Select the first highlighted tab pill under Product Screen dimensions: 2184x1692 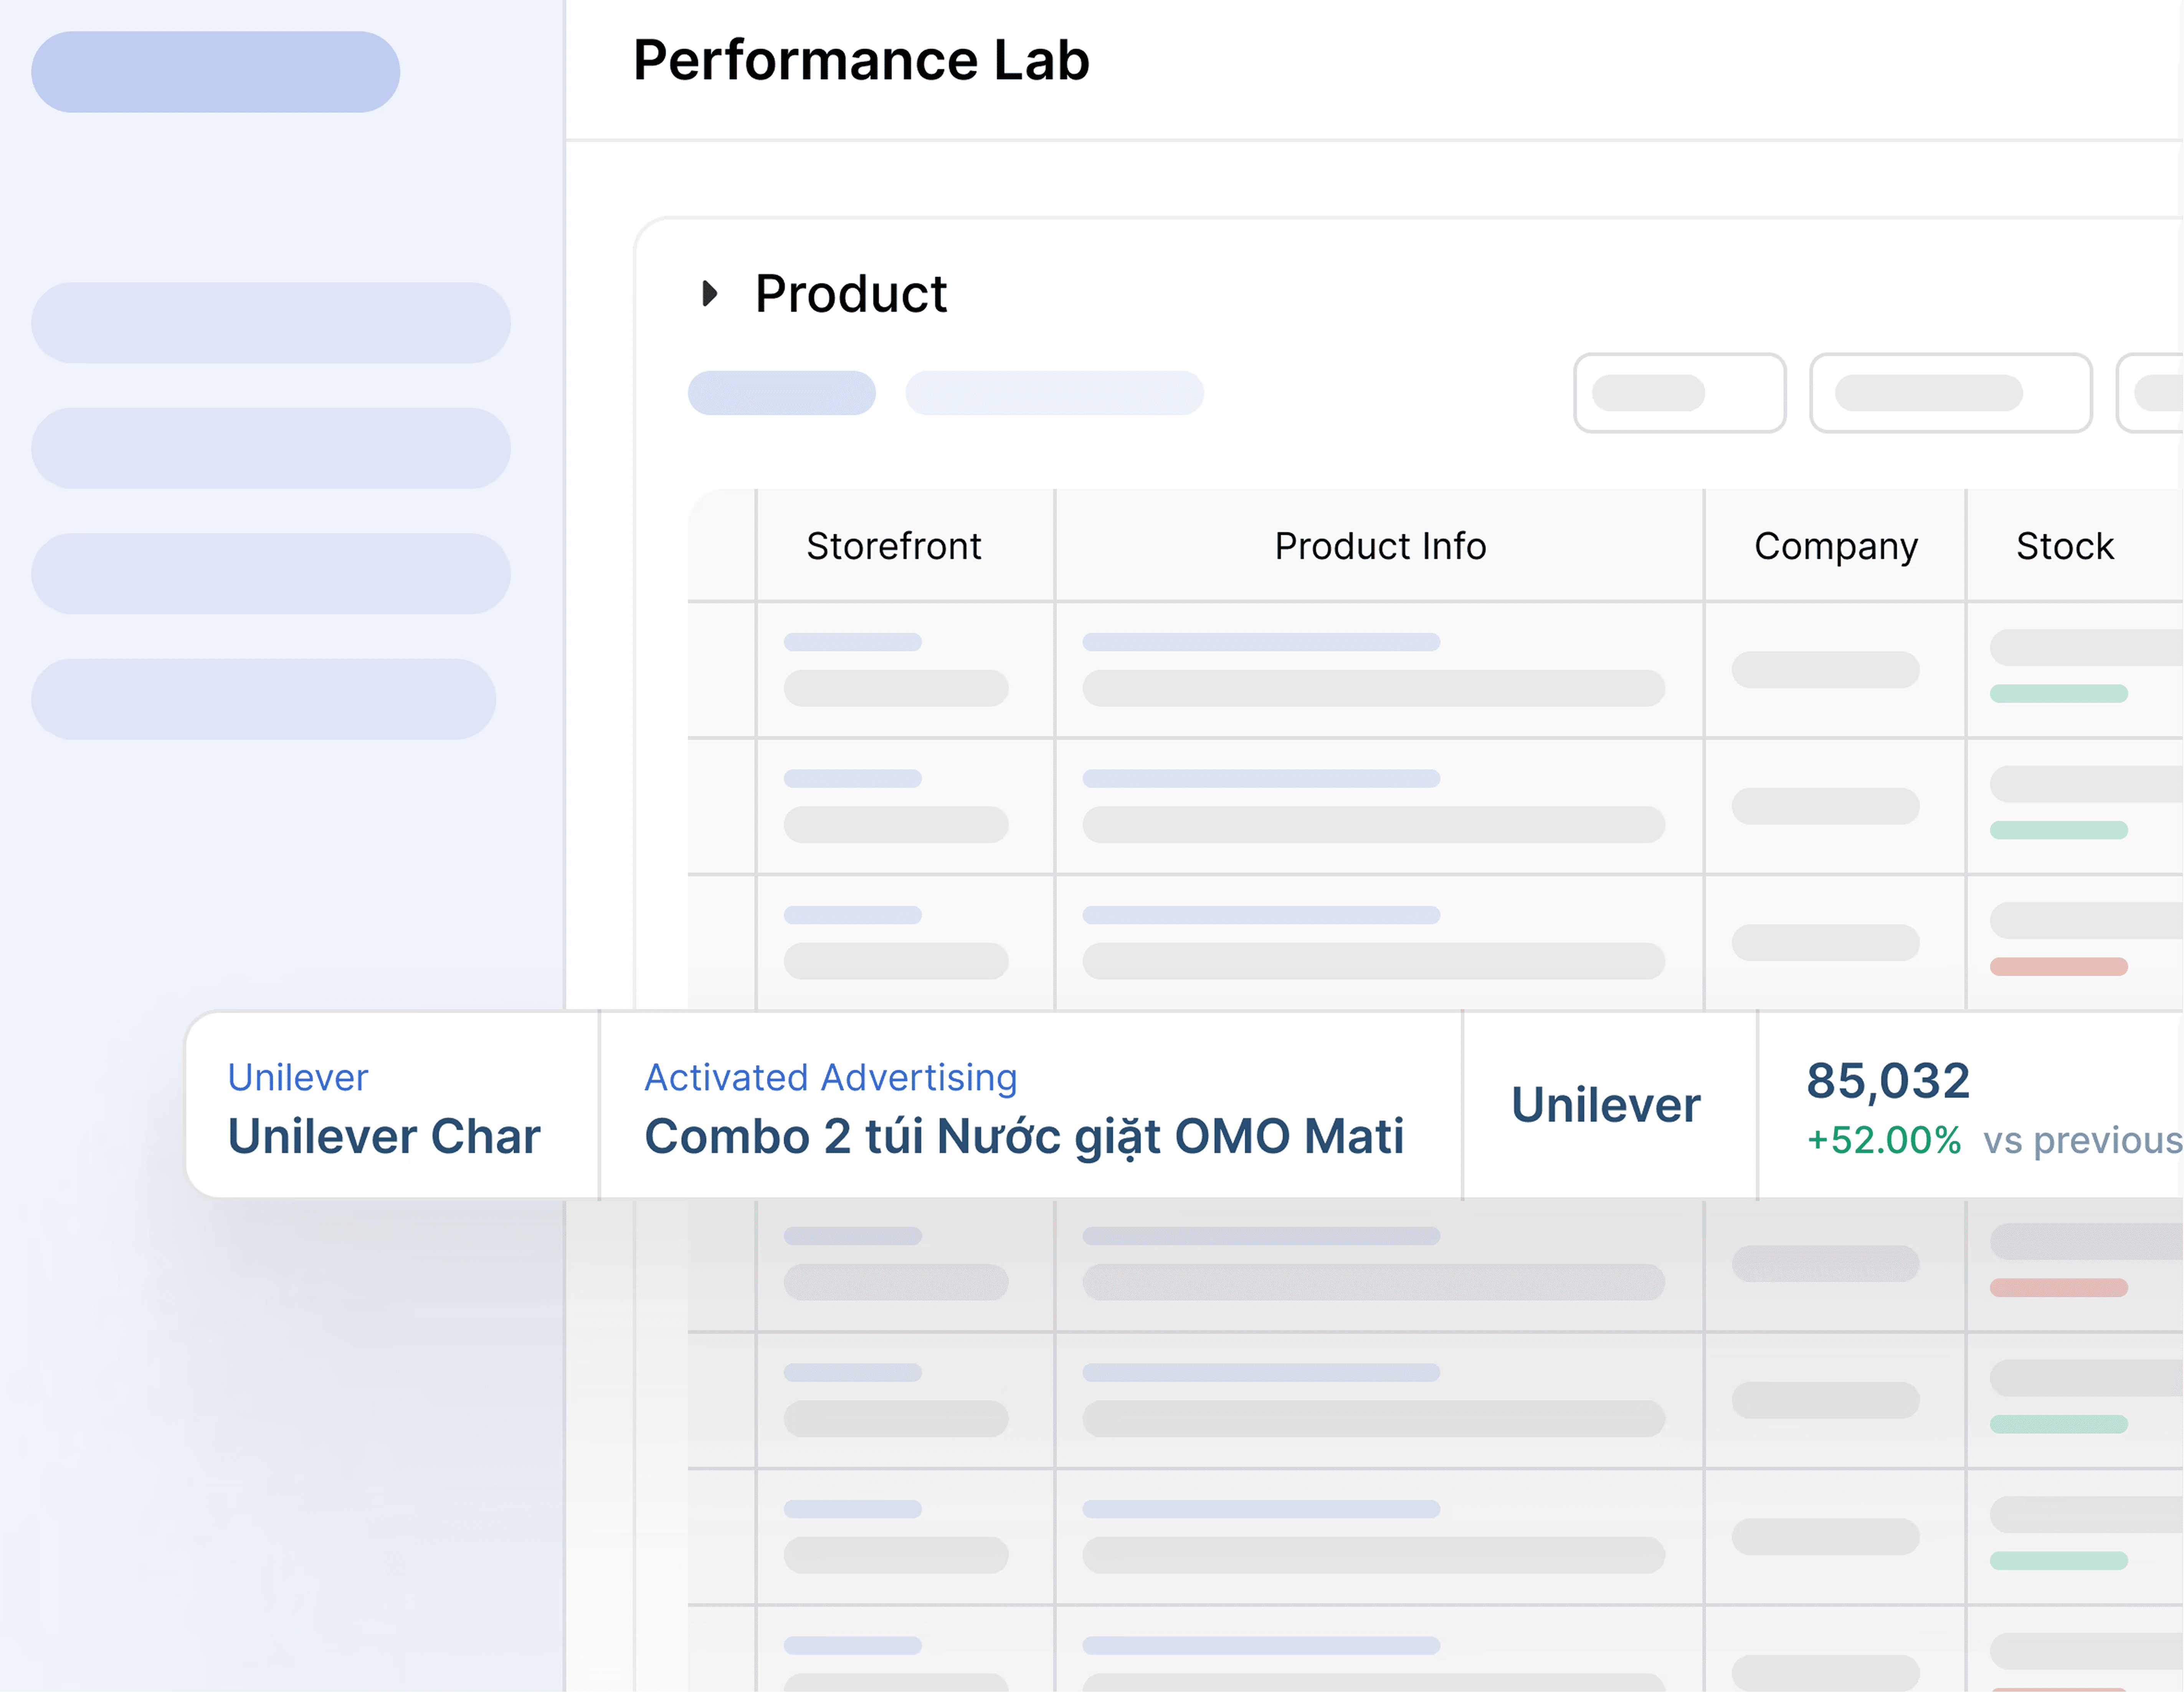(781, 393)
